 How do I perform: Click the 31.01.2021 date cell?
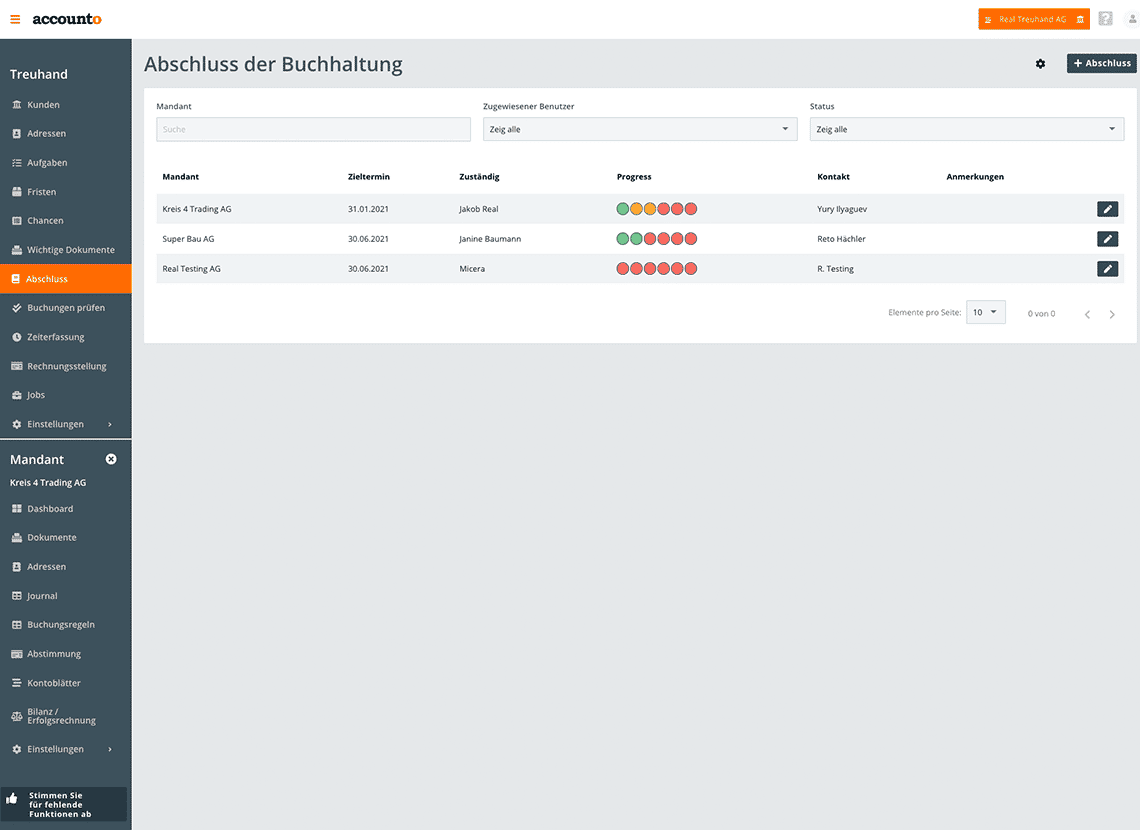click(368, 209)
